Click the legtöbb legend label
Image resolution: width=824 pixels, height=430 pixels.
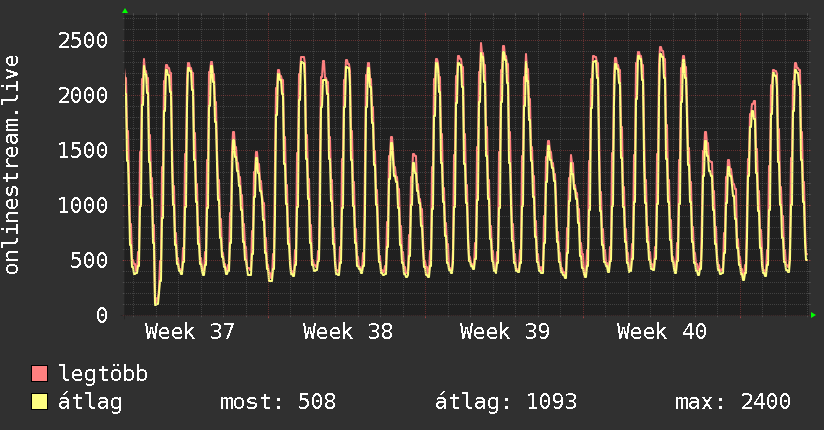[x=103, y=374]
